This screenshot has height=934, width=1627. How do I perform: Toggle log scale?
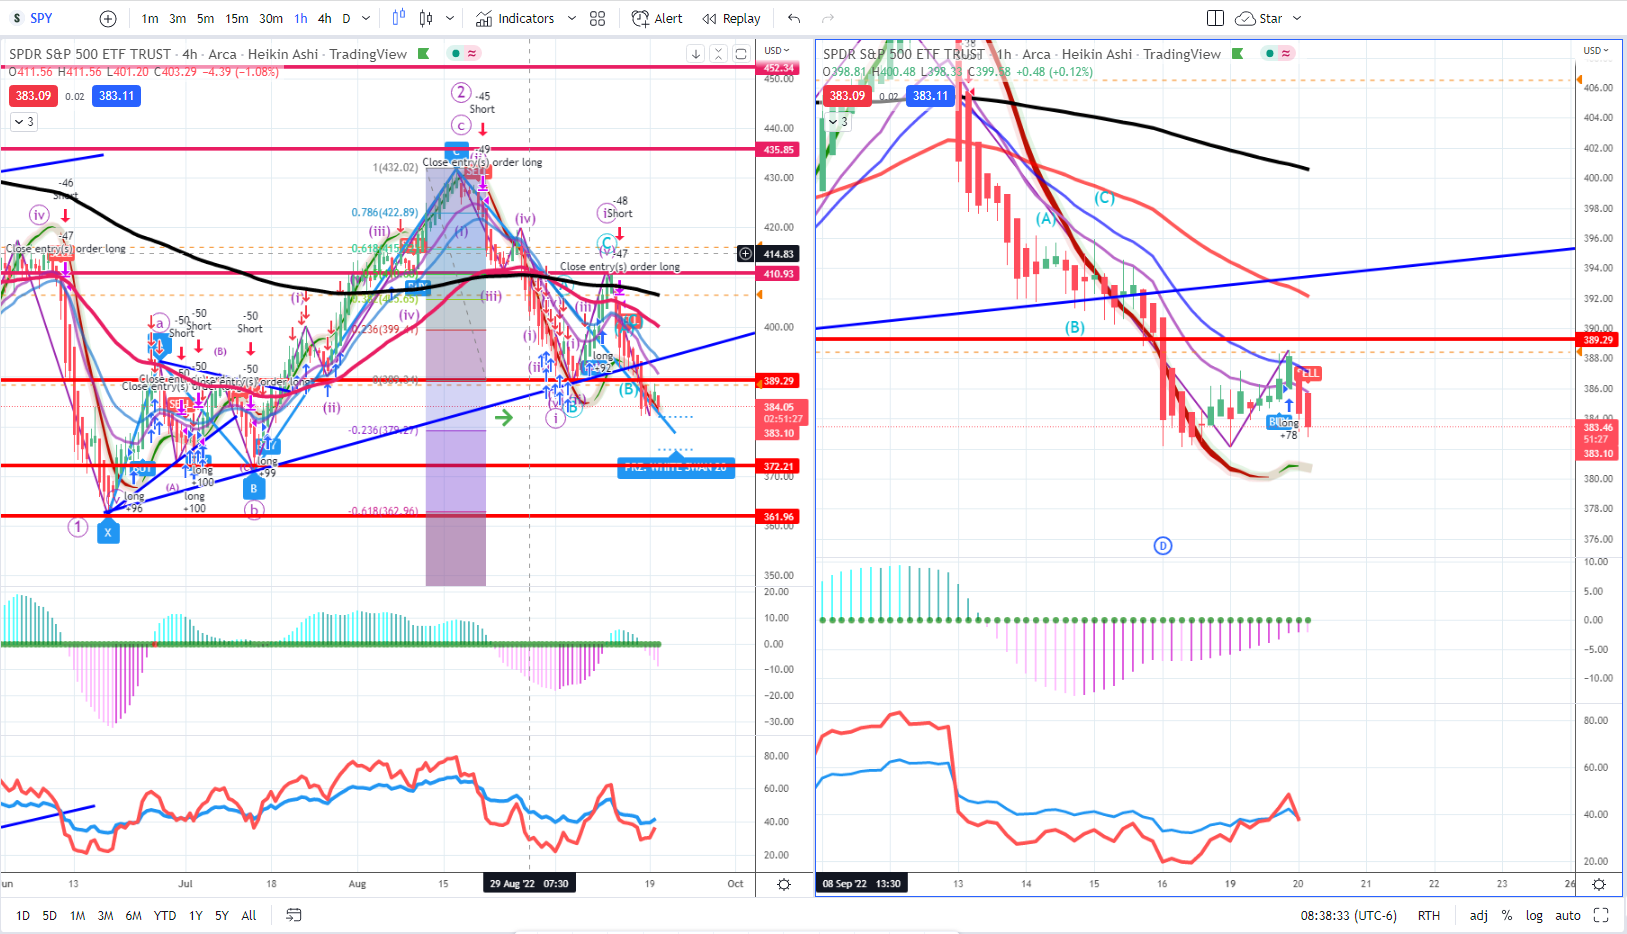[x=1534, y=915]
